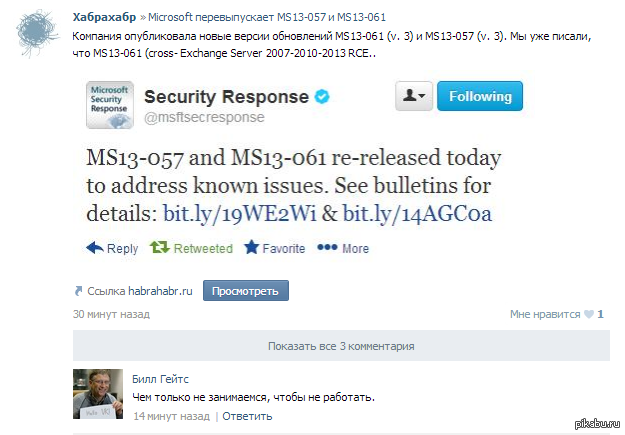Toggle Мне нравится on the post
This screenshot has height=435, width=625.
click(544, 314)
